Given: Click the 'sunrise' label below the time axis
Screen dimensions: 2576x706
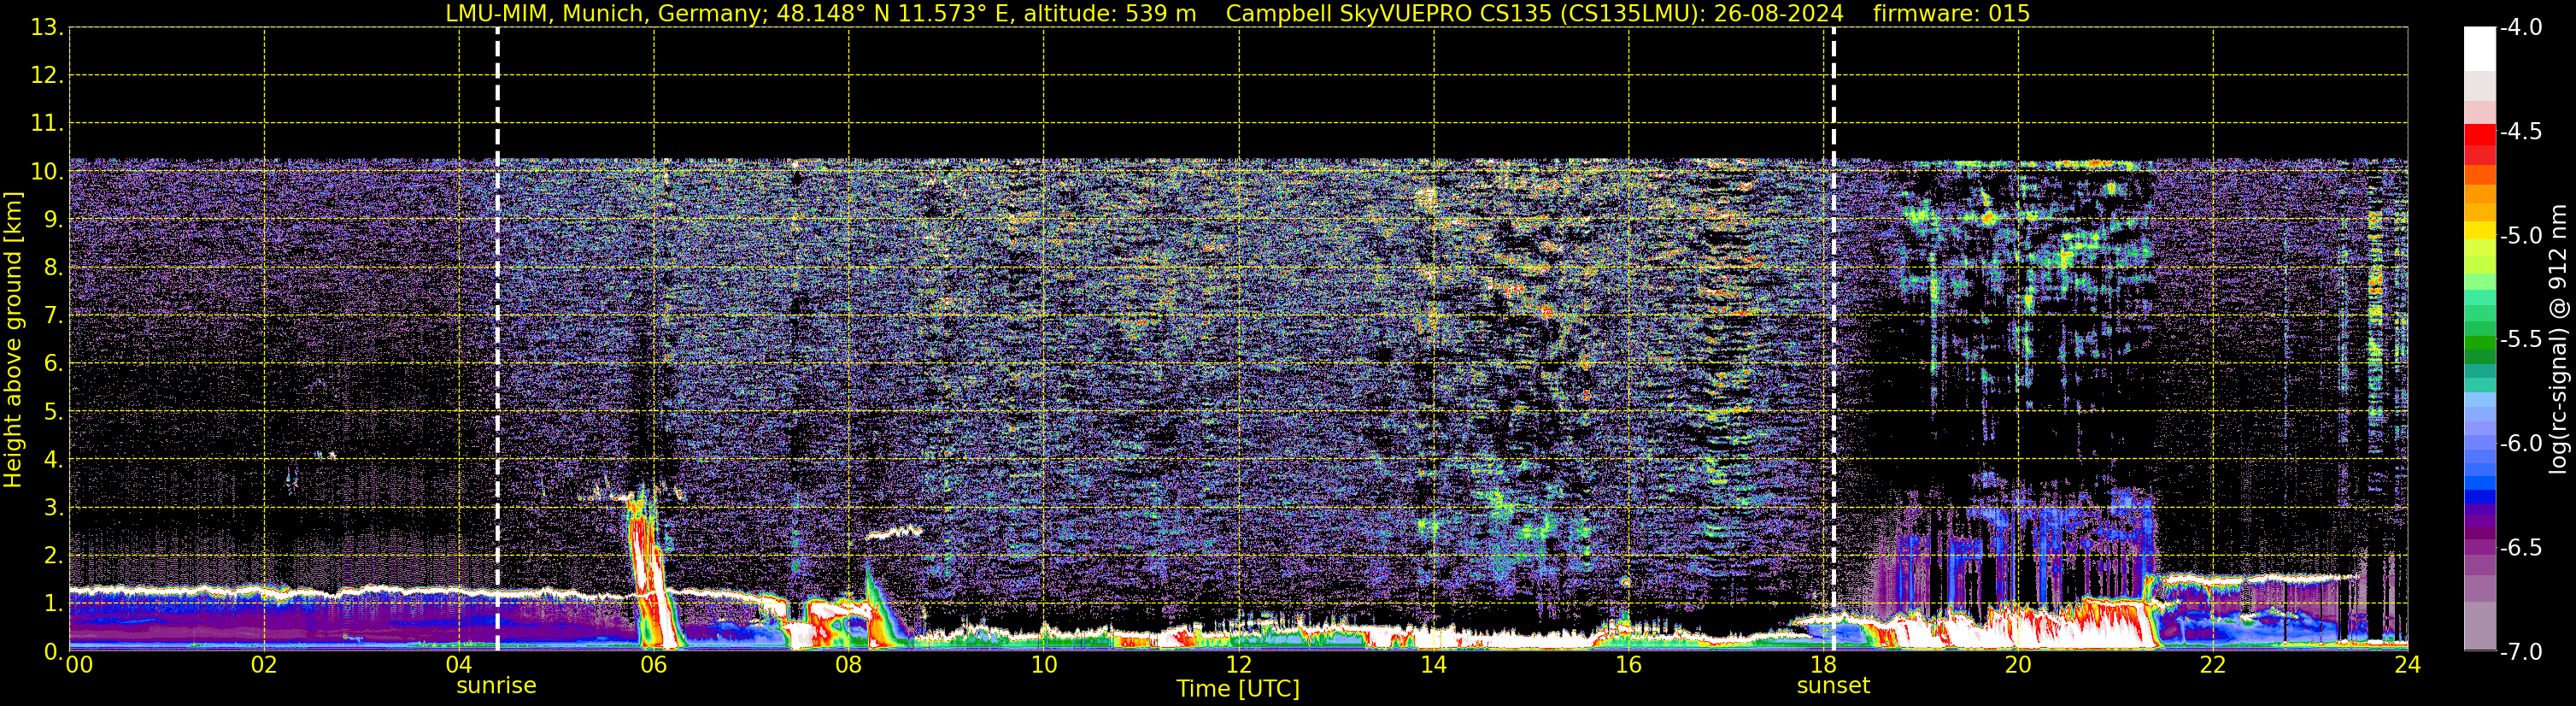Looking at the screenshot, I should 496,686.
